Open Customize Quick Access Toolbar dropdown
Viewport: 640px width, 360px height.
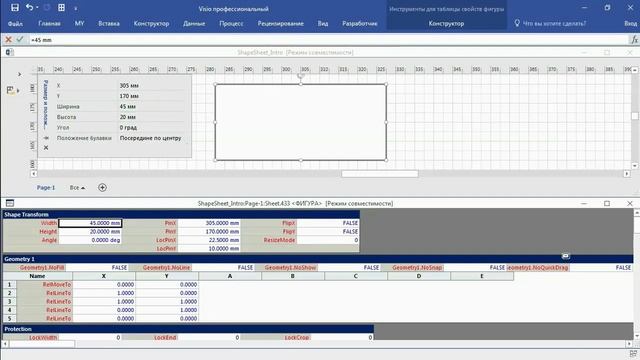pos(76,8)
